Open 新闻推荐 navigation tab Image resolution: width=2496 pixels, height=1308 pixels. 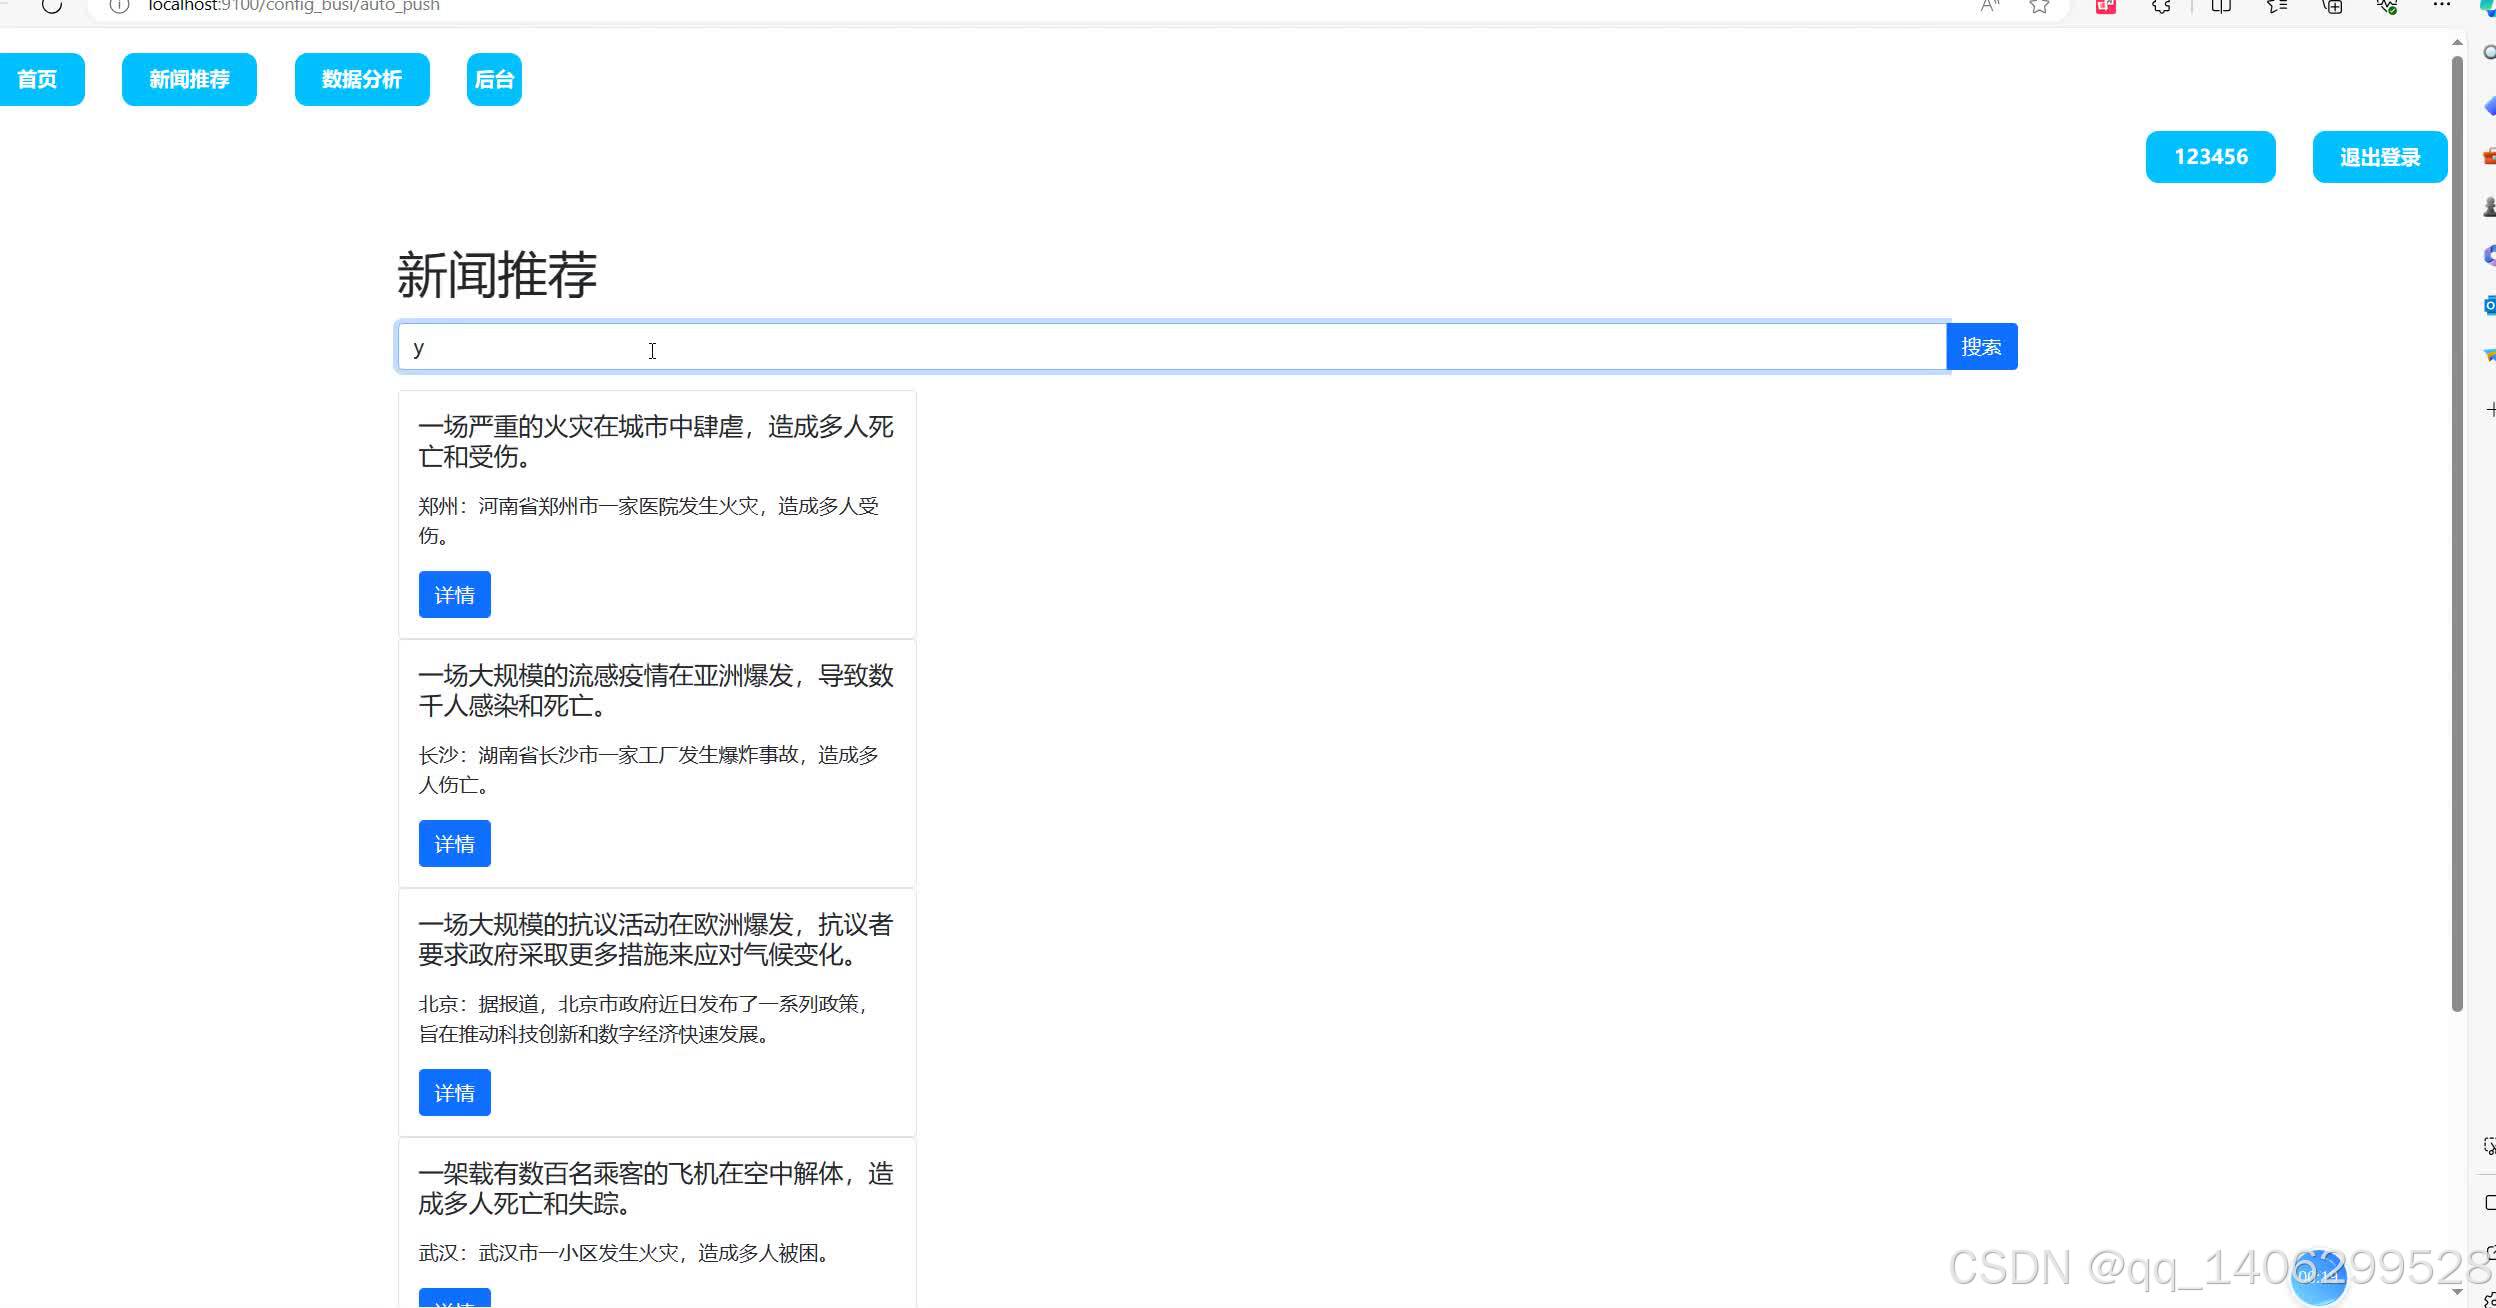click(x=189, y=79)
